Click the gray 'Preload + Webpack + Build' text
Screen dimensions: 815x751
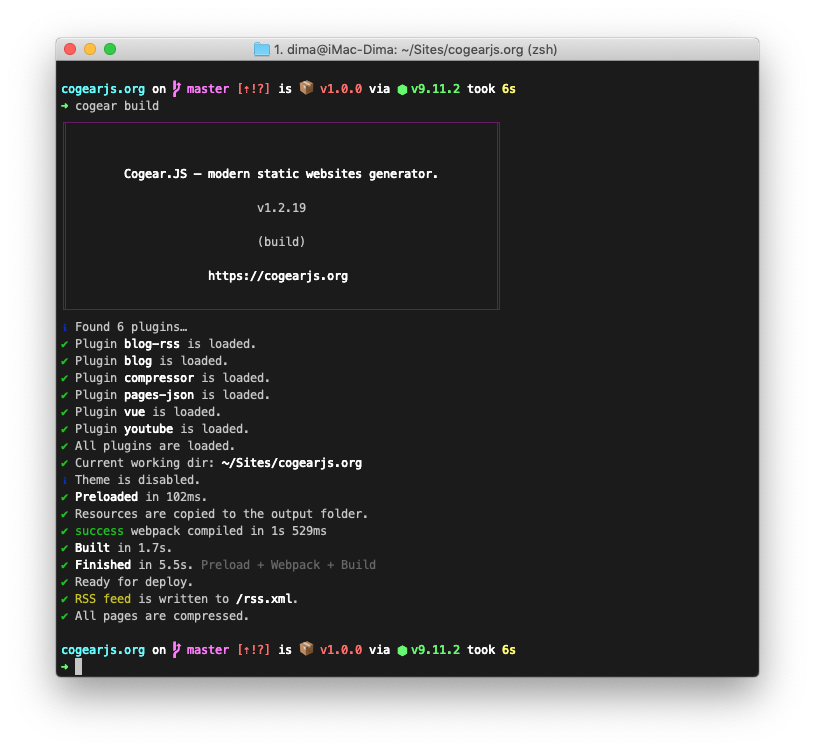[x=288, y=565]
